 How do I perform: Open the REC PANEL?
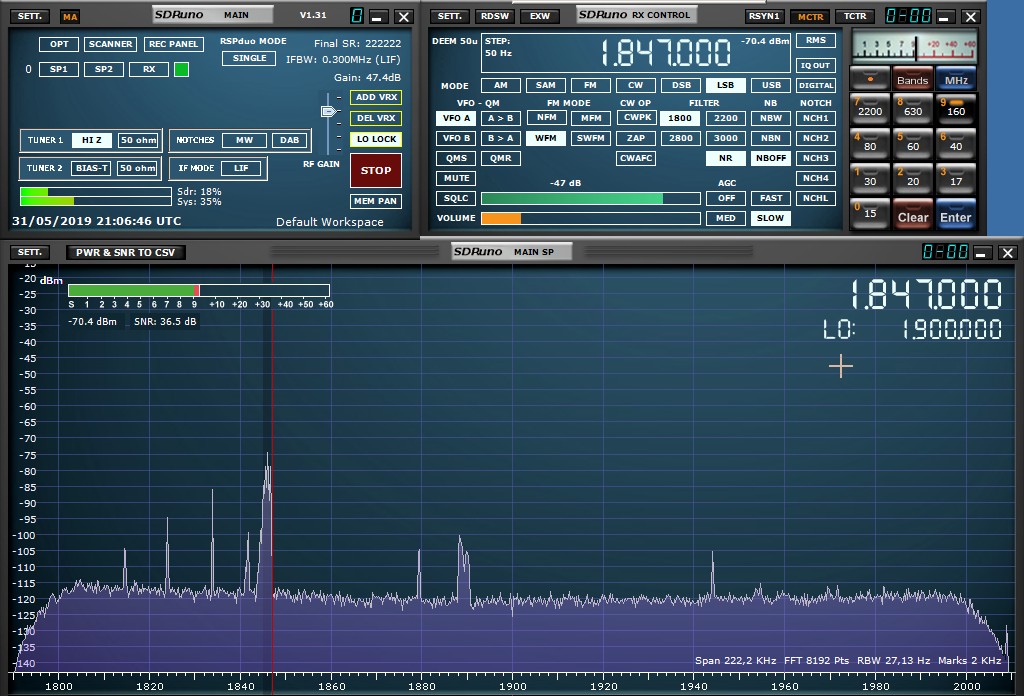pyautogui.click(x=173, y=44)
